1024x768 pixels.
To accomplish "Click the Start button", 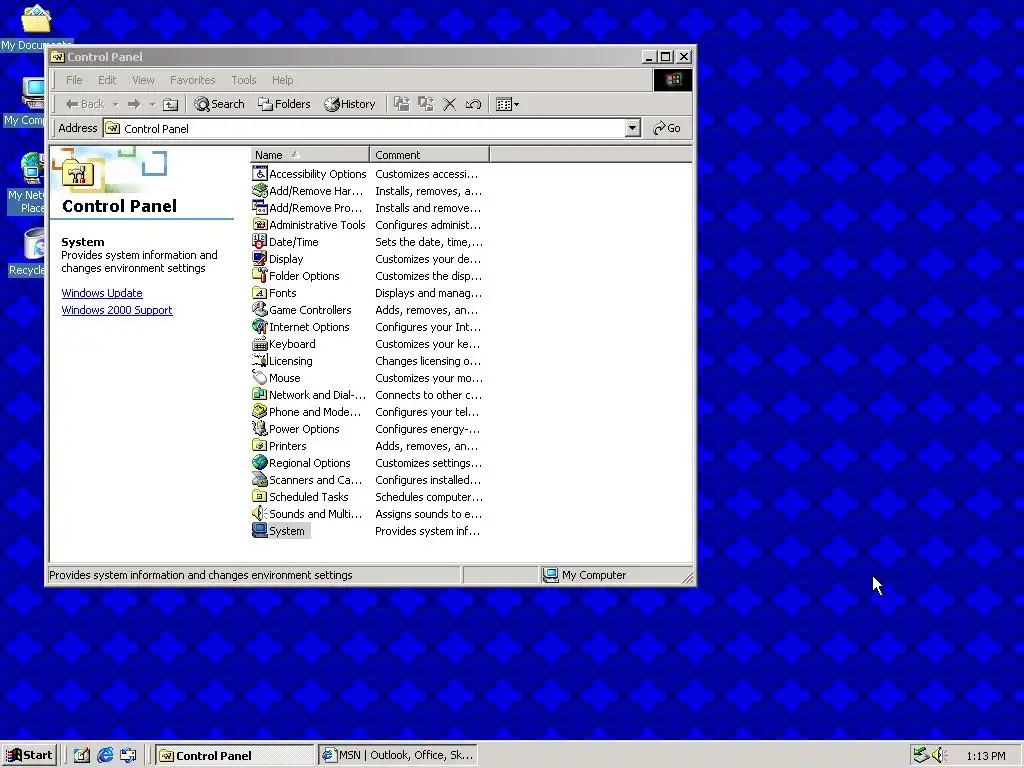I will pos(29,755).
